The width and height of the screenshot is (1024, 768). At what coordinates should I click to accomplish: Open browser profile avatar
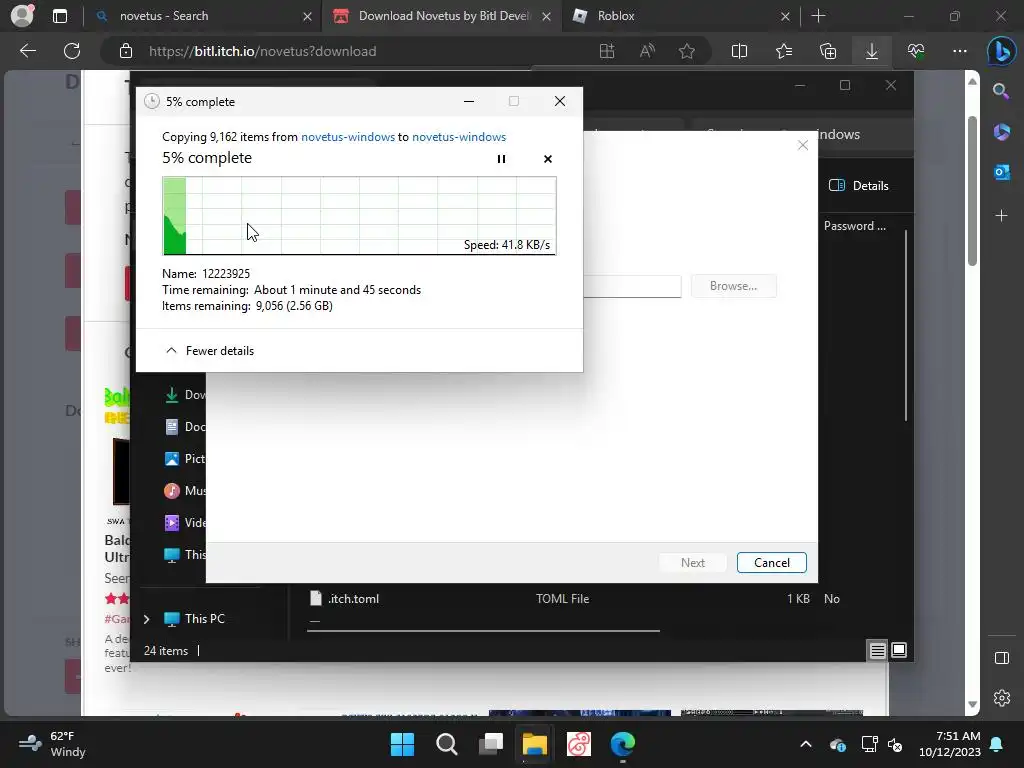pos(22,16)
